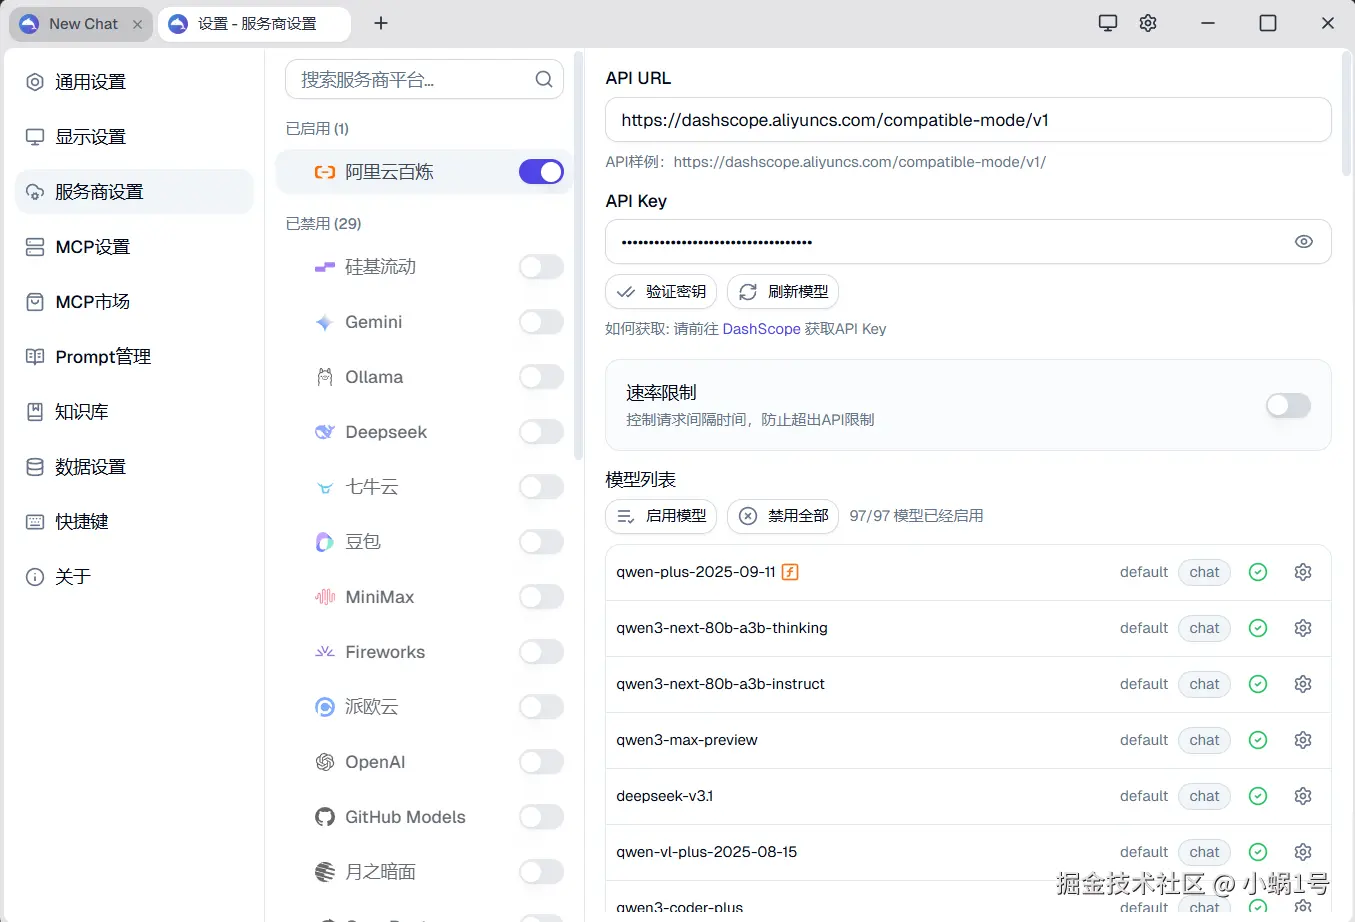This screenshot has height=922, width=1355.
Task: Click the Ollama llama icon
Action: coord(325,377)
